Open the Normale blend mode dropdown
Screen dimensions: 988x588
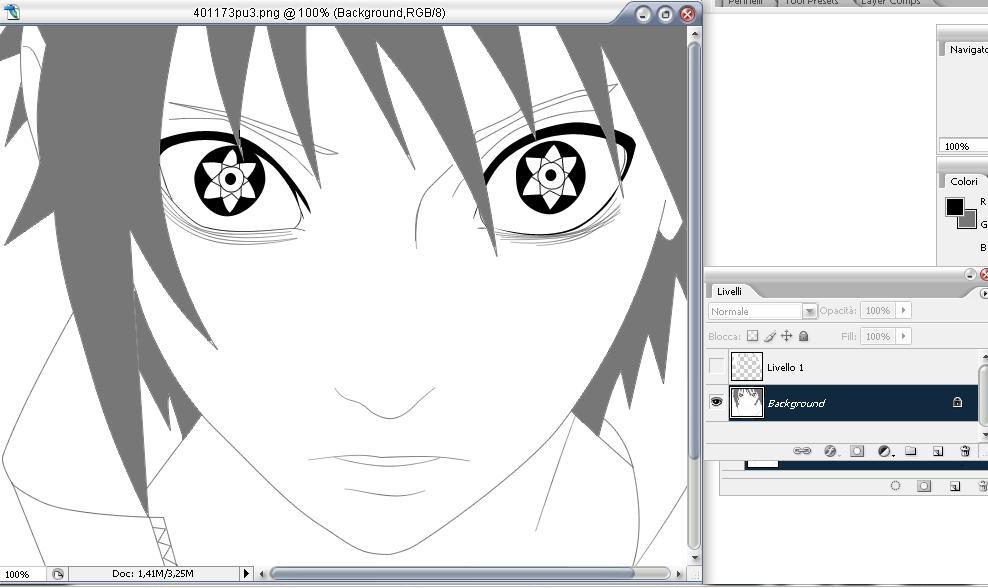coord(810,311)
